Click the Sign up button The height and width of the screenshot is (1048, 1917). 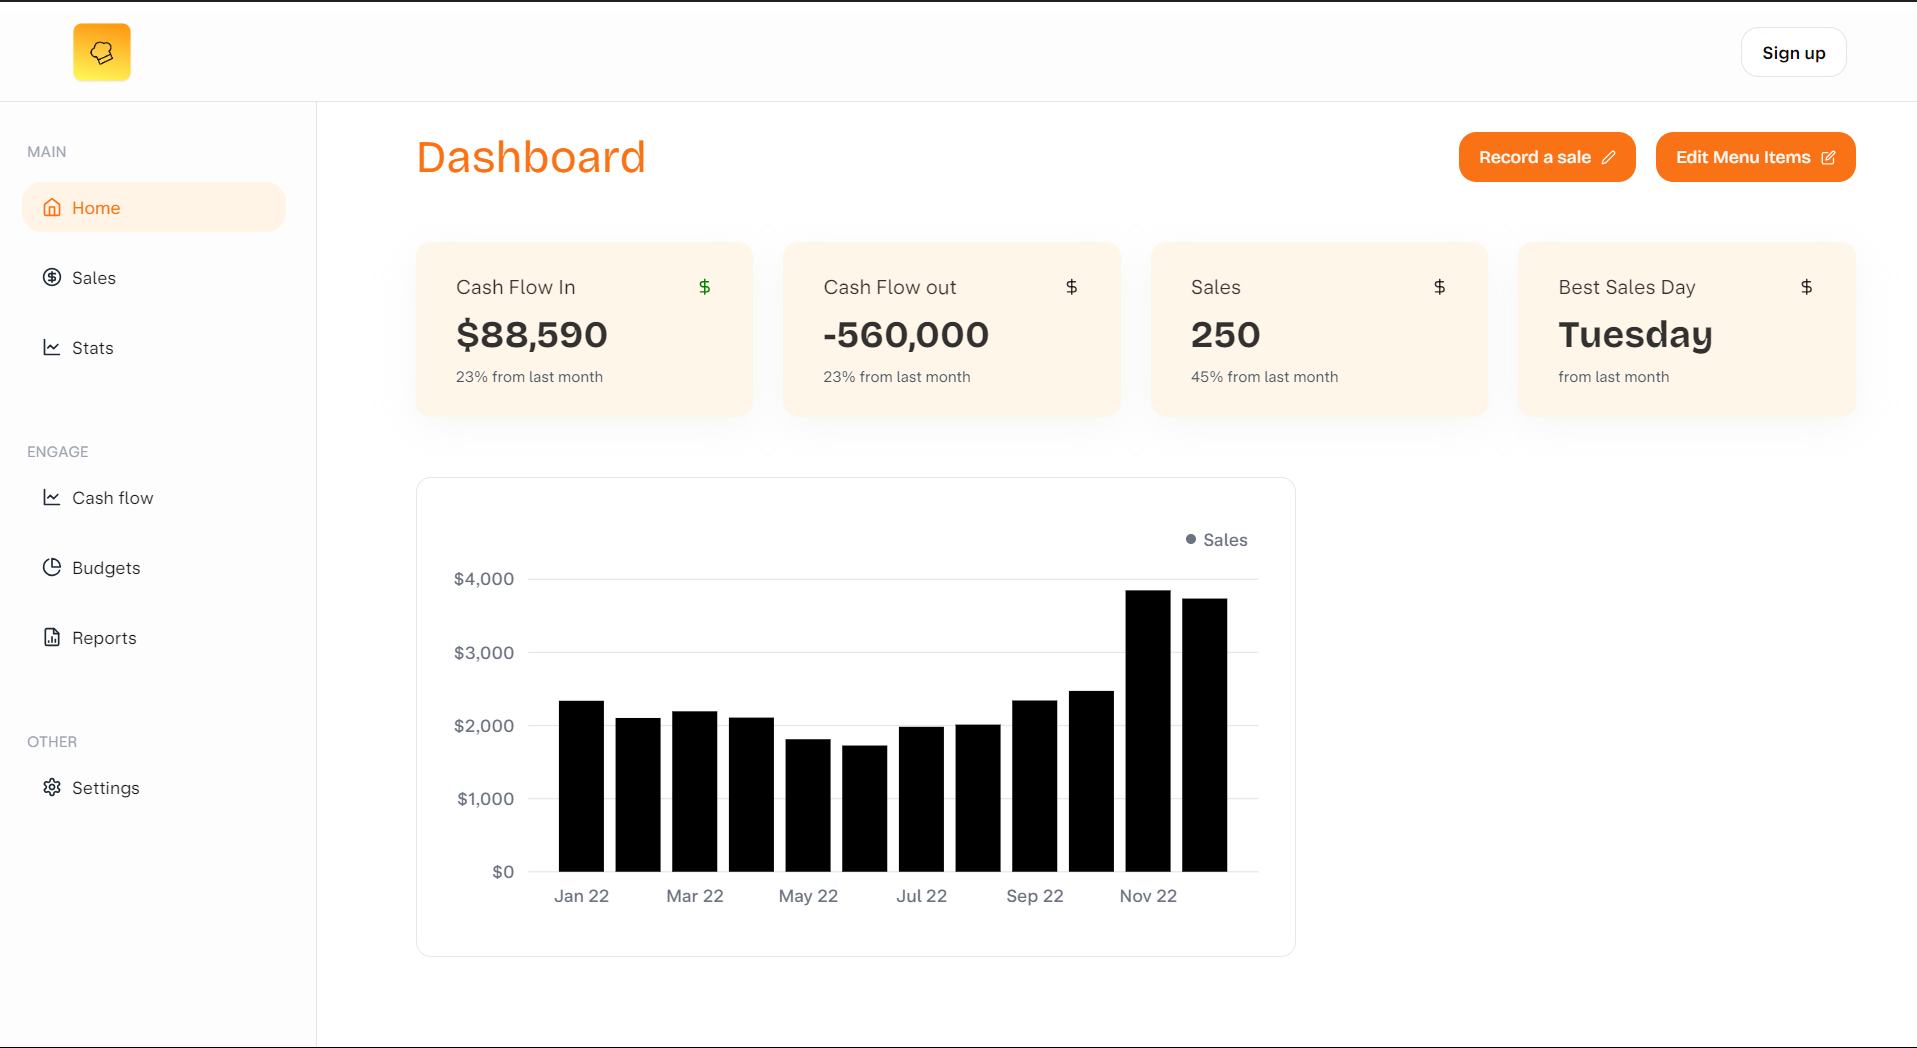1793,52
